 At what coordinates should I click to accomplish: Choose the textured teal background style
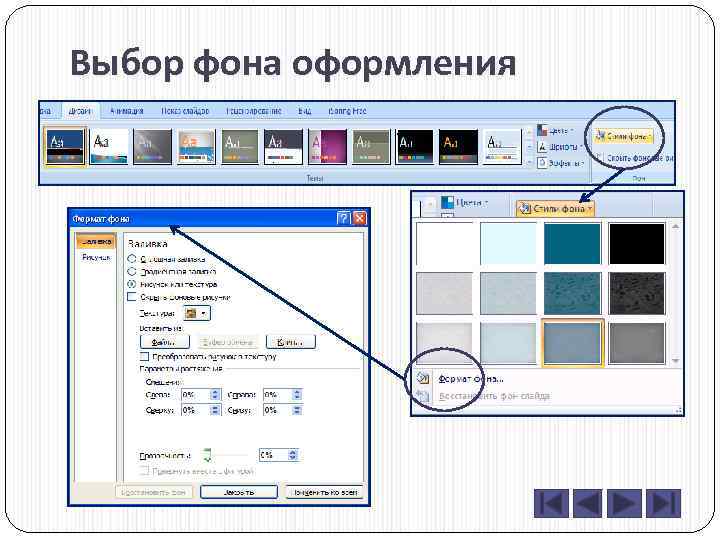click(x=572, y=293)
